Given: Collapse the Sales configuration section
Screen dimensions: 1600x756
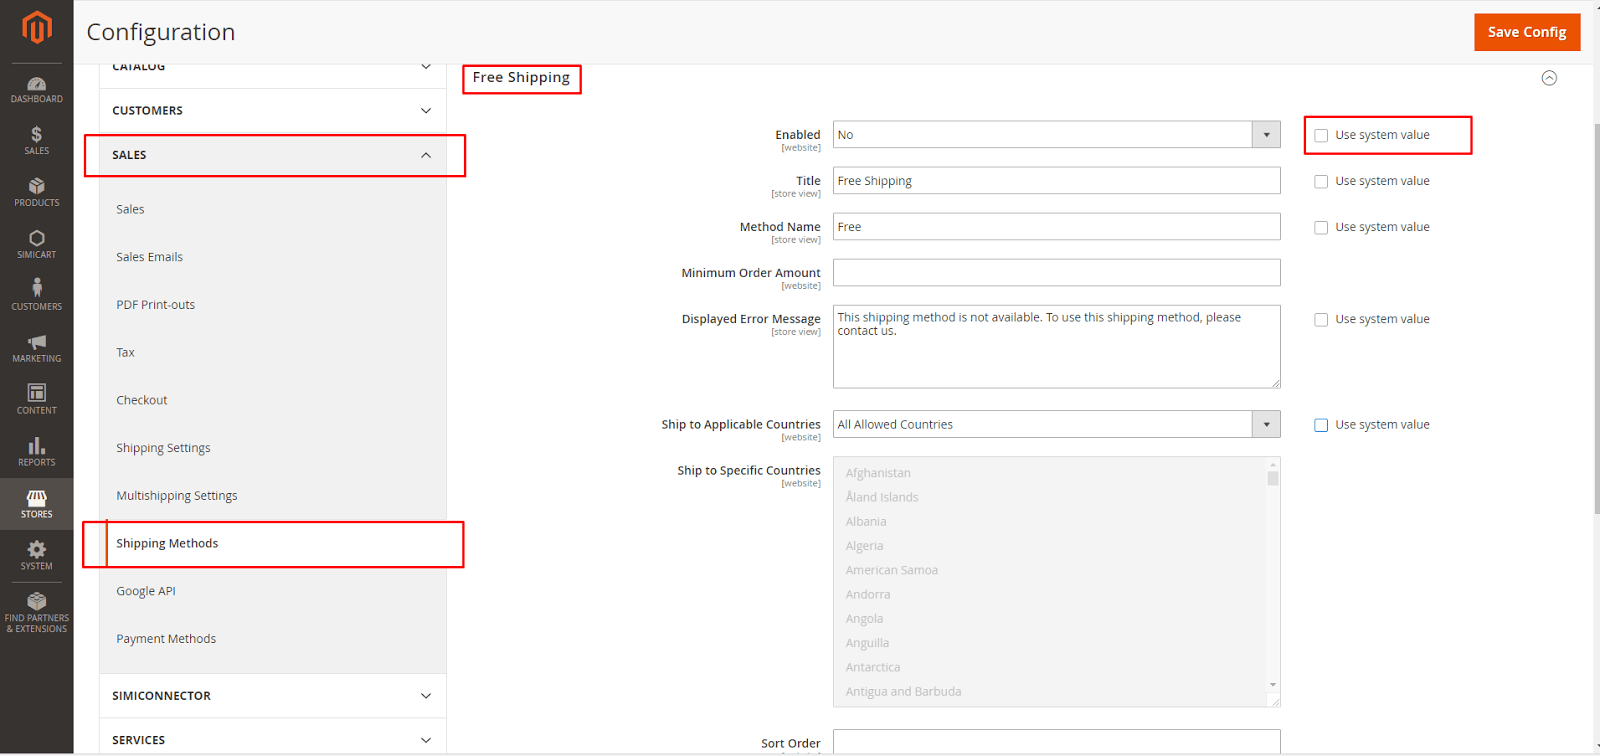Looking at the screenshot, I should pos(273,155).
